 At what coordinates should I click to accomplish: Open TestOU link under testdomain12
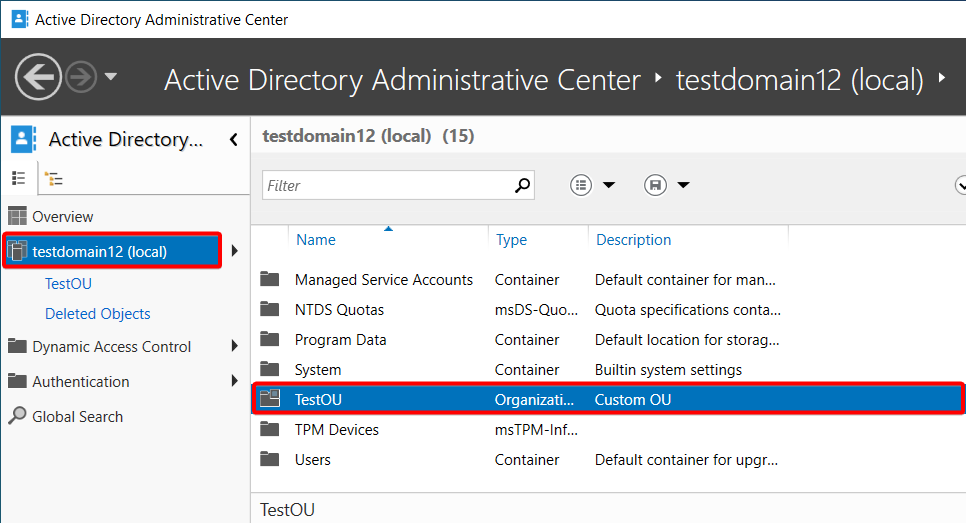point(68,283)
